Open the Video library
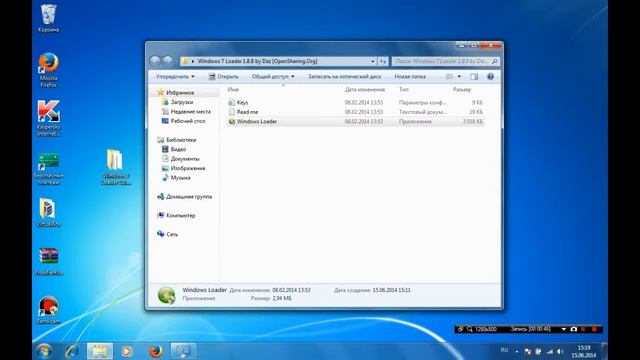 point(178,149)
